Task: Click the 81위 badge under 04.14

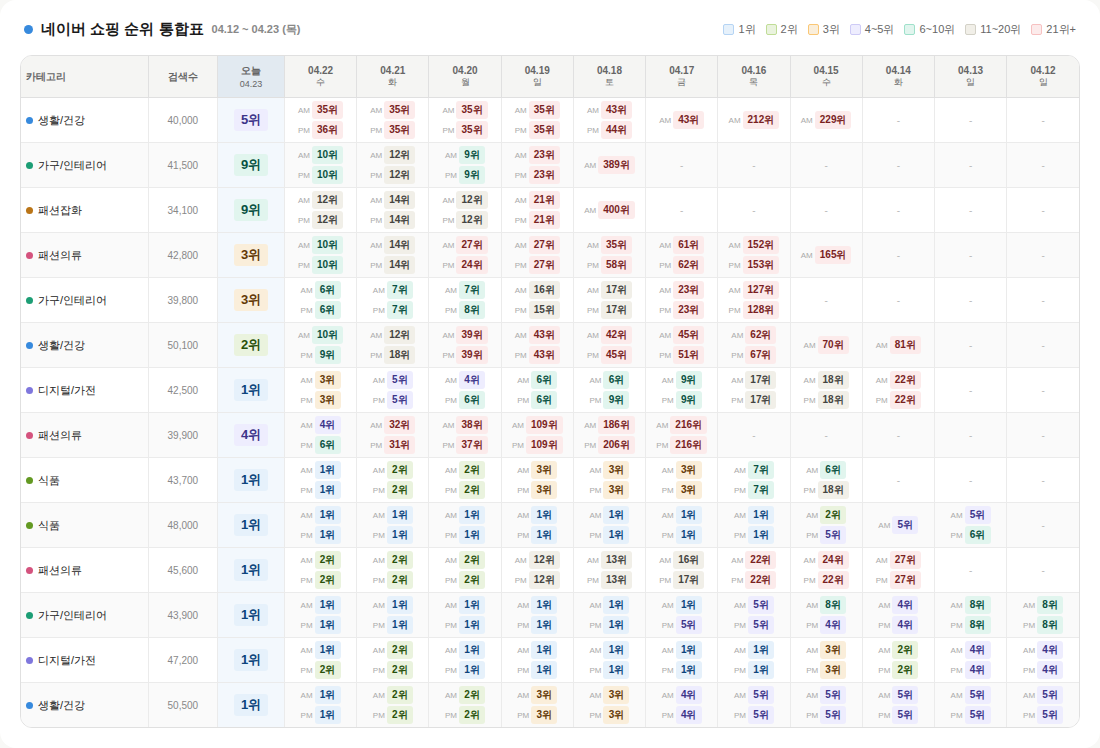Action: click(905, 345)
